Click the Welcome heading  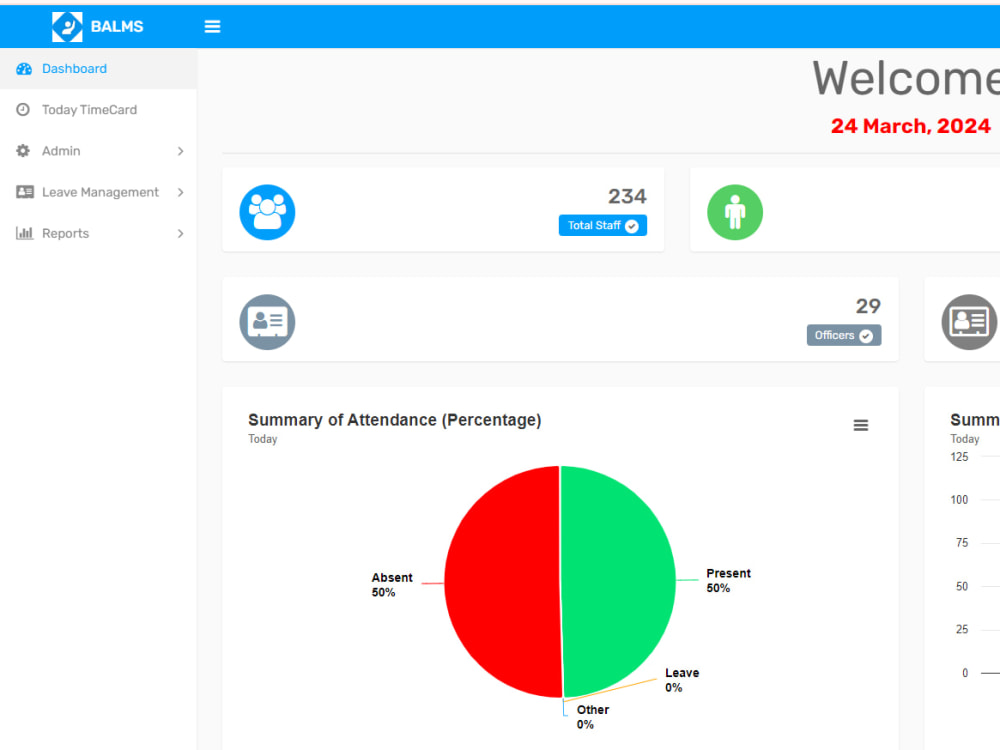(x=906, y=78)
